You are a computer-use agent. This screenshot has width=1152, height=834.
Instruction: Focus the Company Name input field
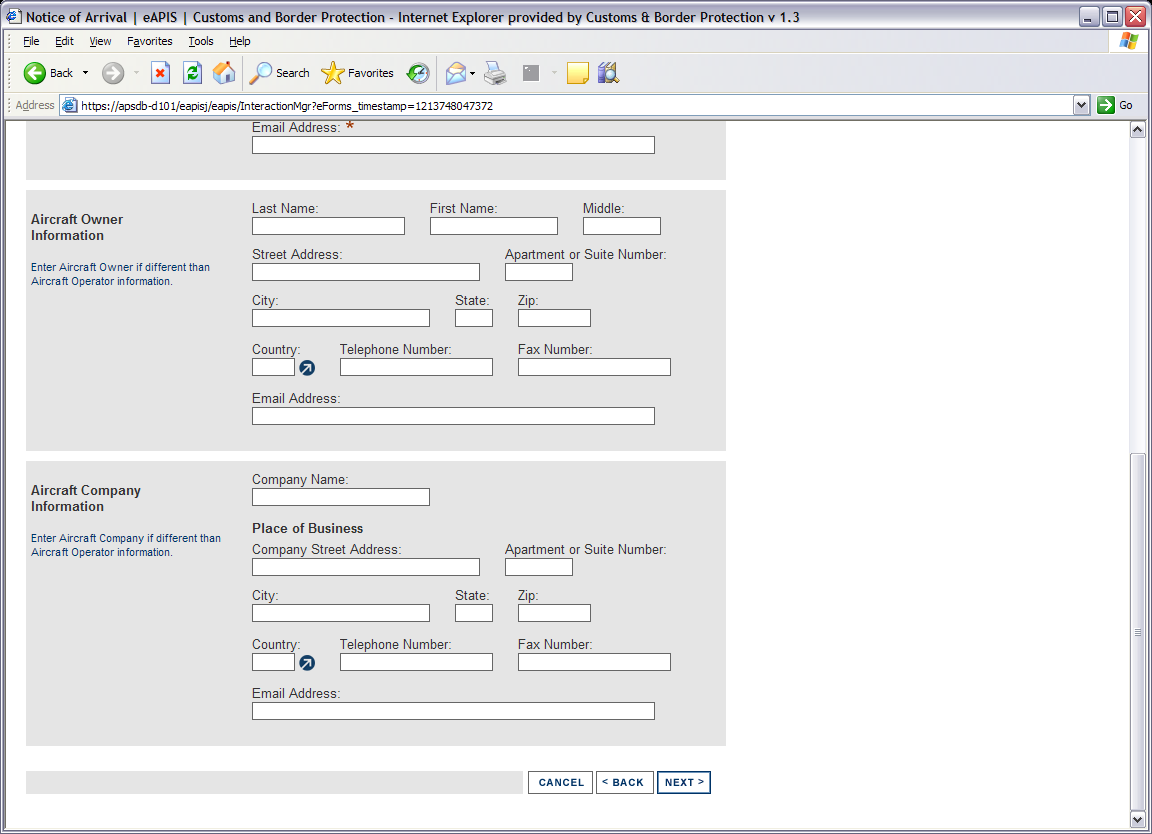pyautogui.click(x=340, y=497)
